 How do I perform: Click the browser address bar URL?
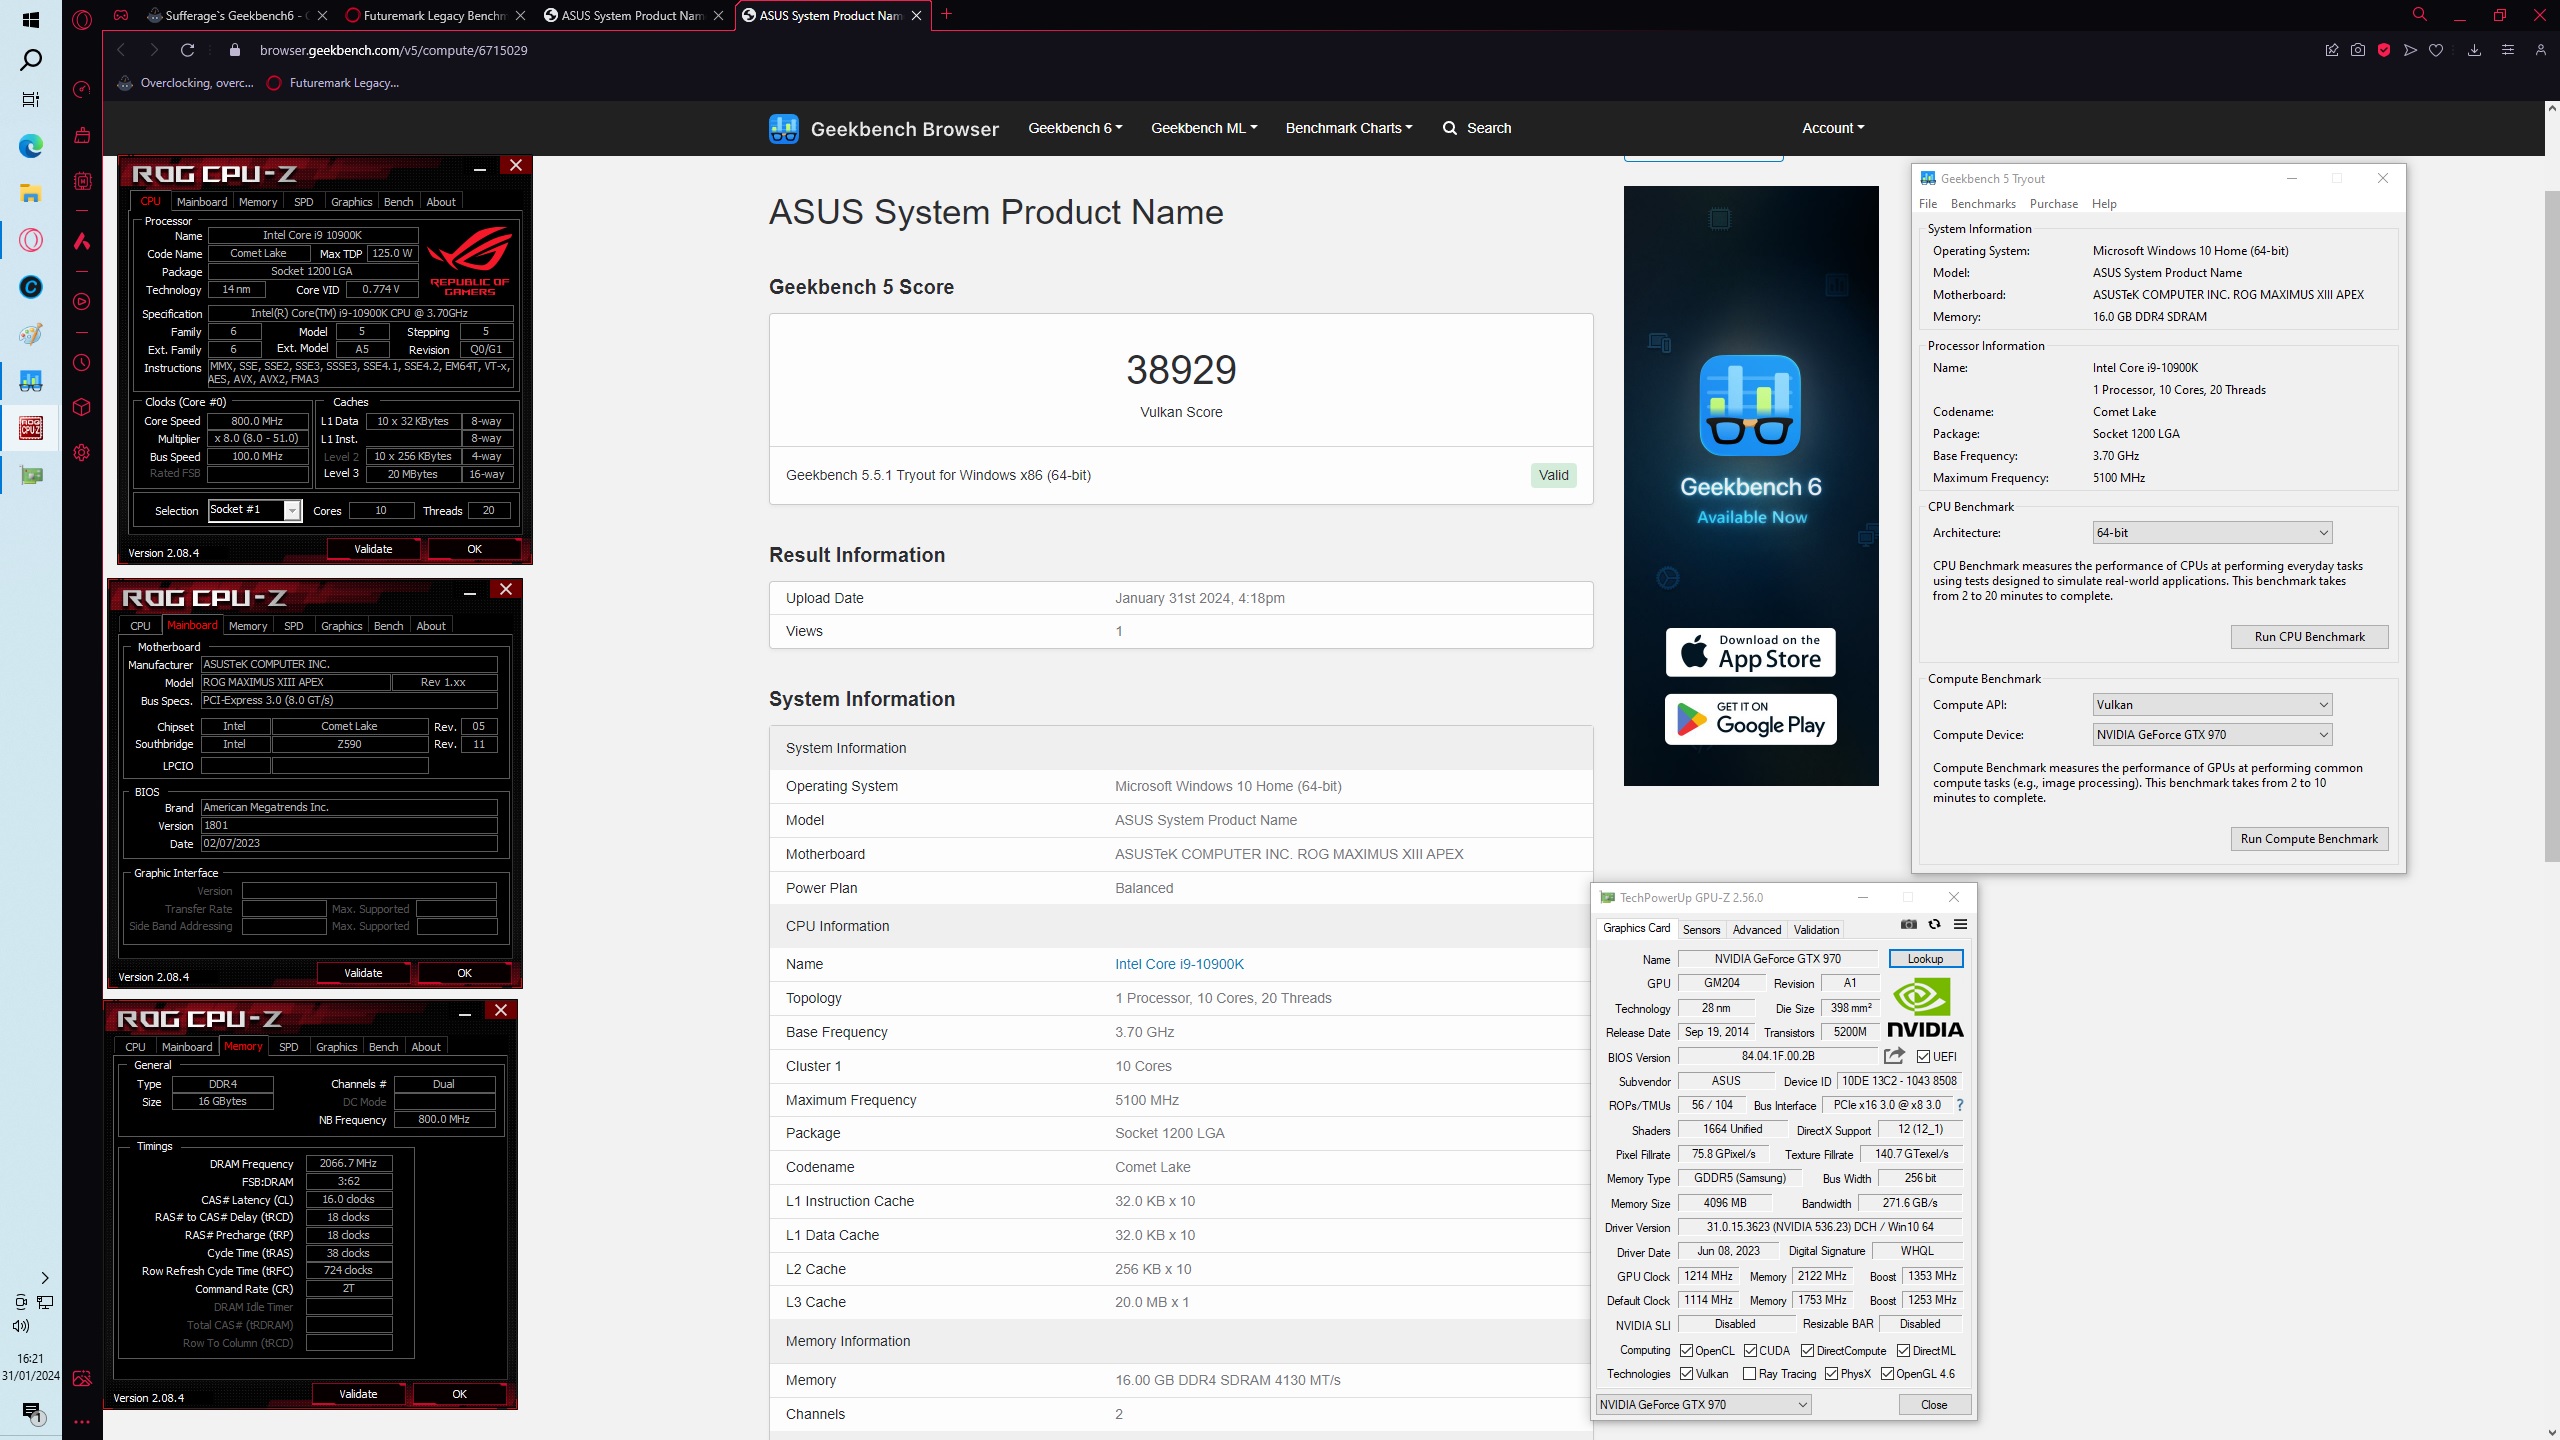(x=394, y=50)
